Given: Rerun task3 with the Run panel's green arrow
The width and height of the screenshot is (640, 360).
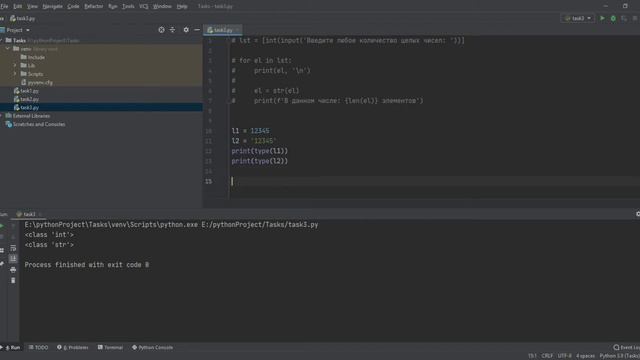Looking at the screenshot, I should point(2,226).
